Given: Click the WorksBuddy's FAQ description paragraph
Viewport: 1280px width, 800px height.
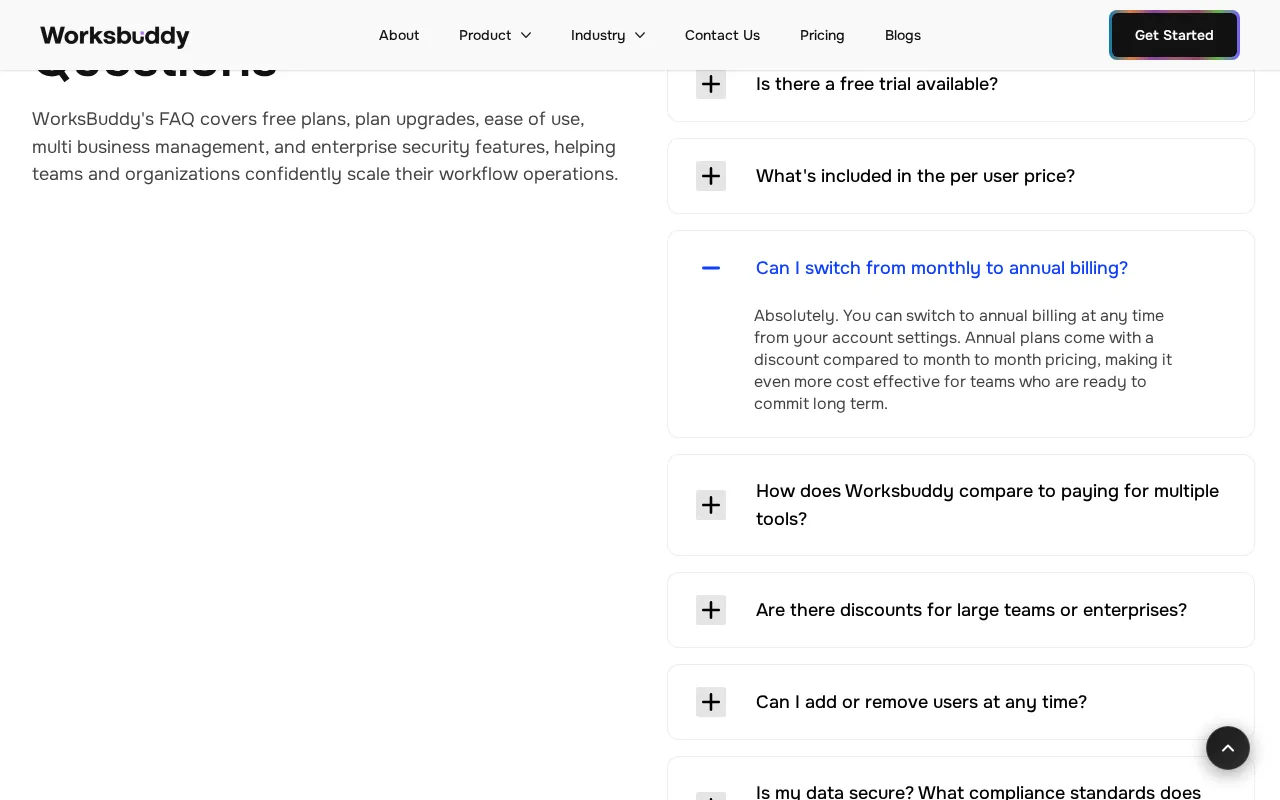Looking at the screenshot, I should [325, 147].
